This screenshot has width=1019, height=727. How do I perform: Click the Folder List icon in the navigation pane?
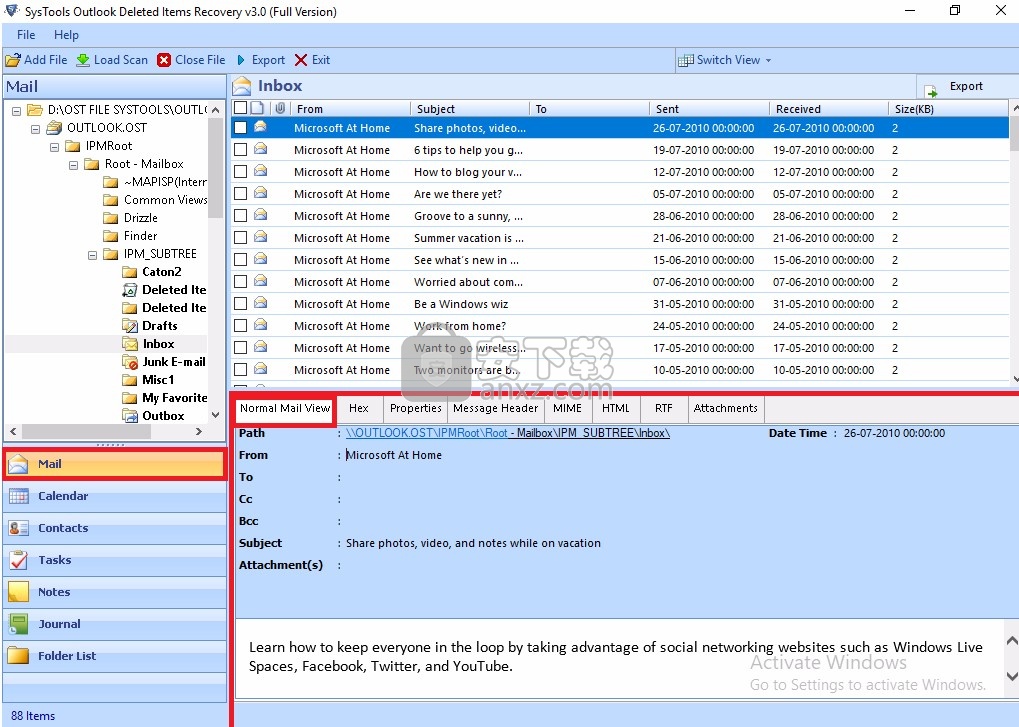pyautogui.click(x=19, y=656)
